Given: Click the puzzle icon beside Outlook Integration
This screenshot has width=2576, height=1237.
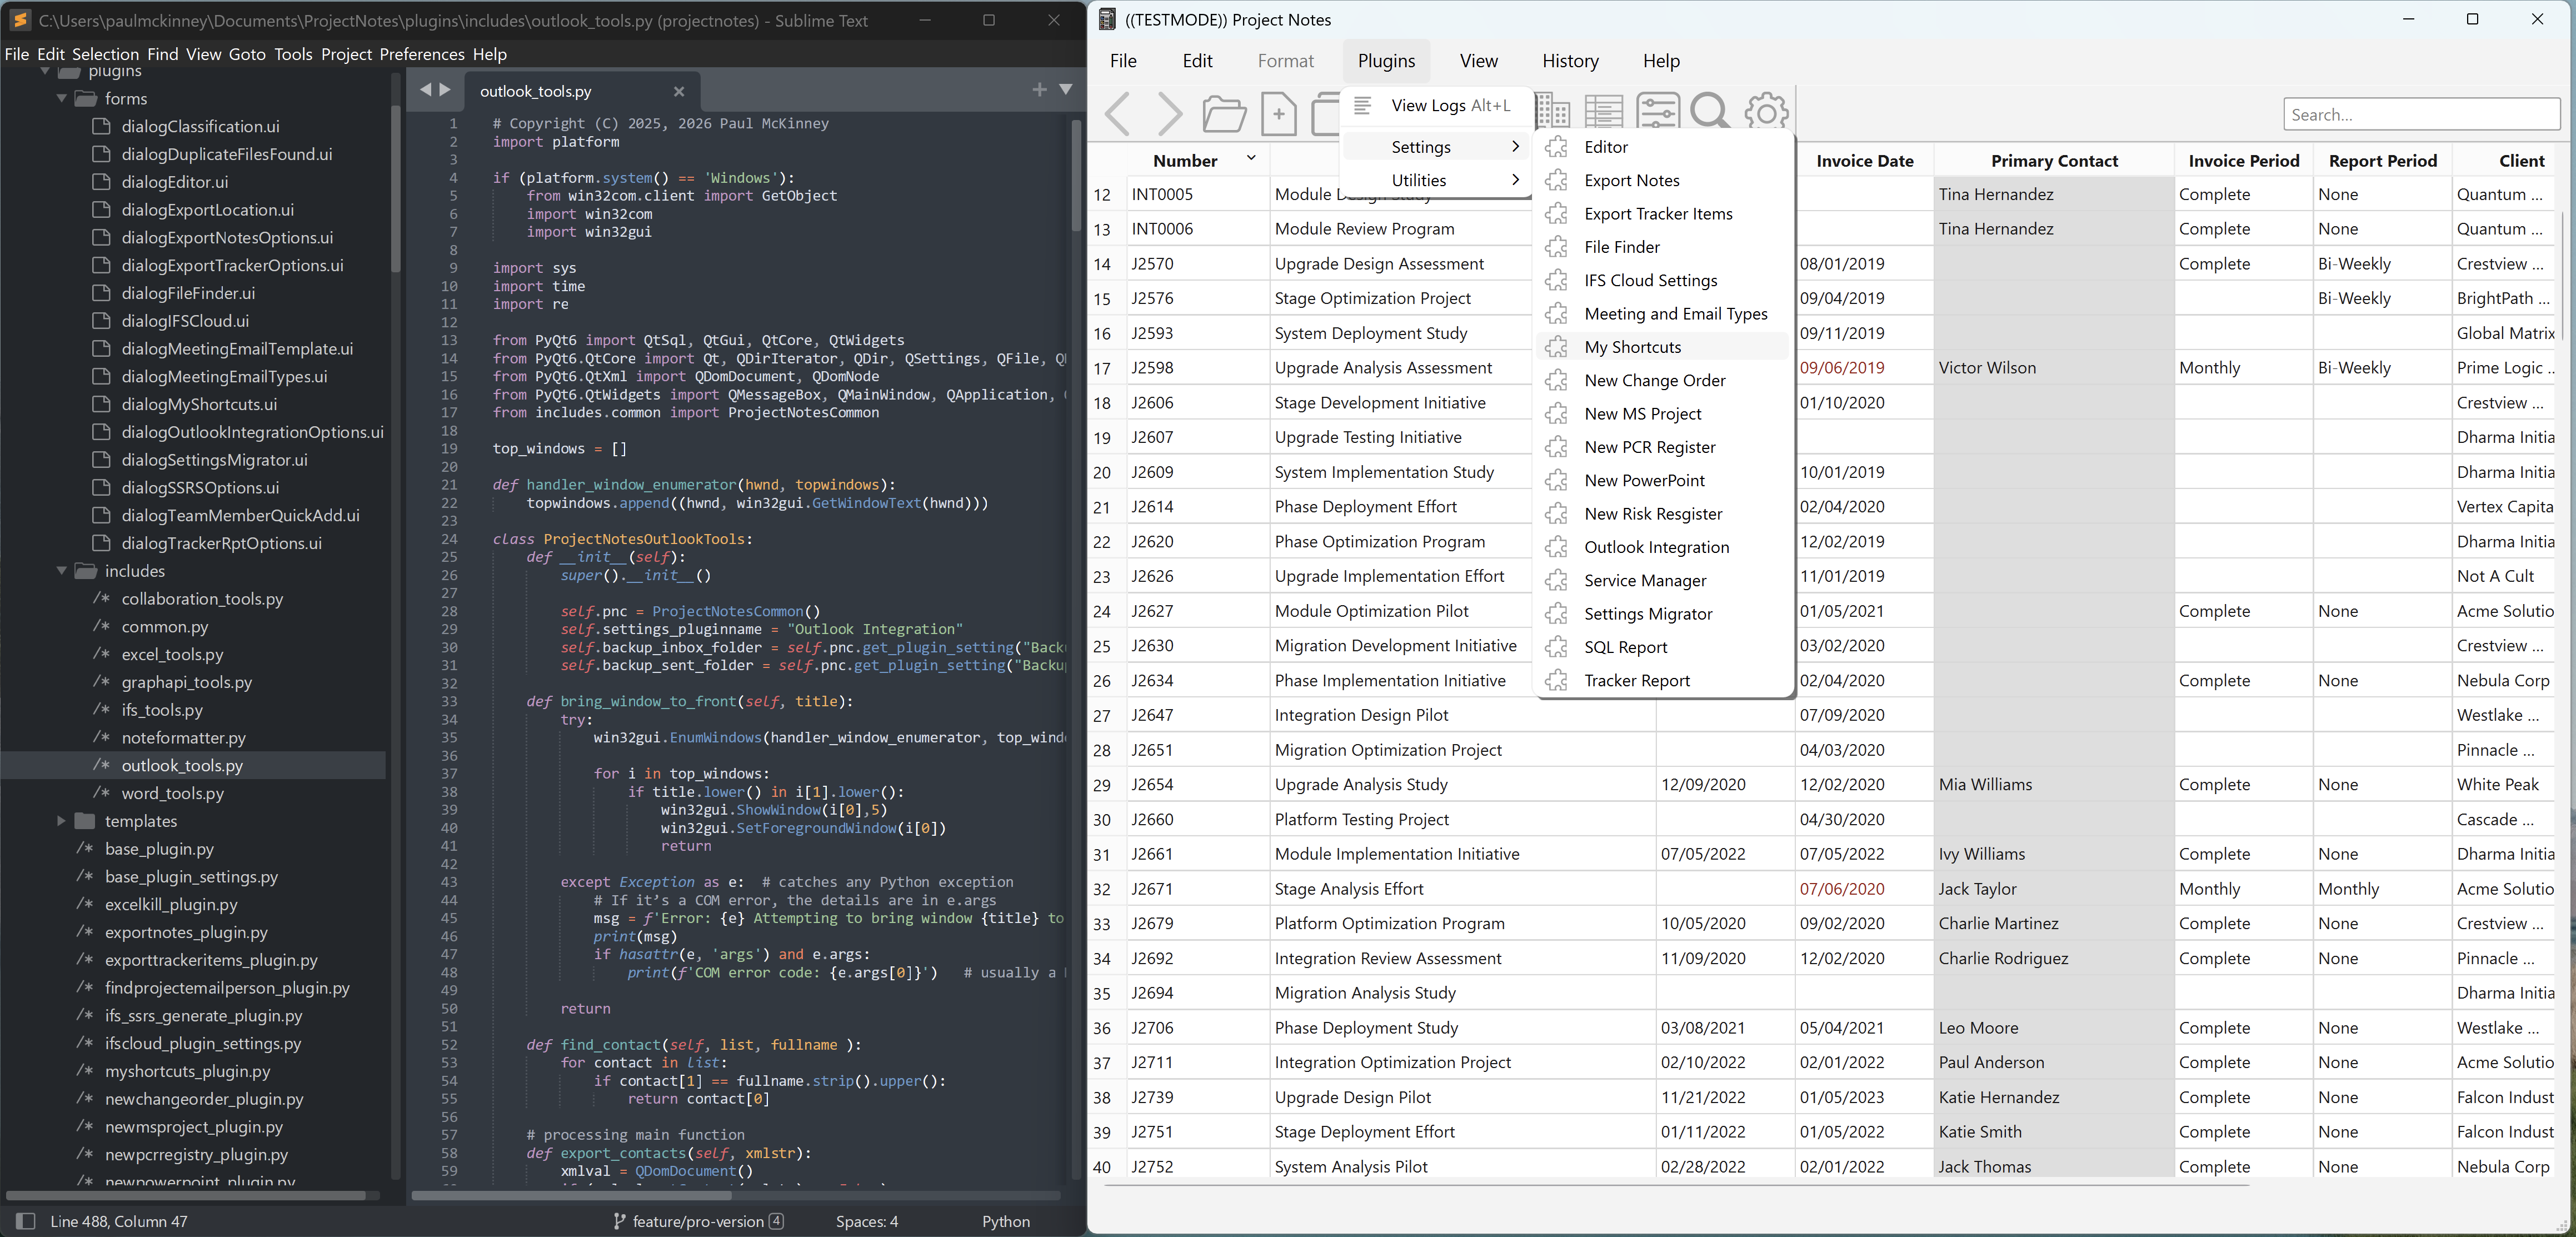Looking at the screenshot, I should pyautogui.click(x=1556, y=547).
